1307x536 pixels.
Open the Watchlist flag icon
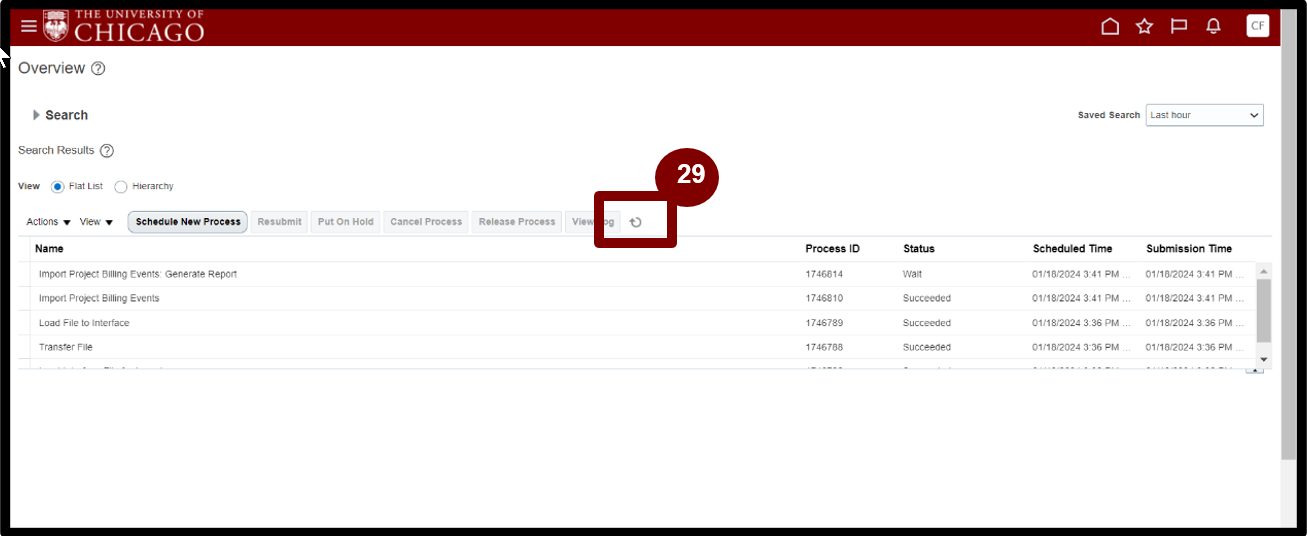pos(1179,26)
